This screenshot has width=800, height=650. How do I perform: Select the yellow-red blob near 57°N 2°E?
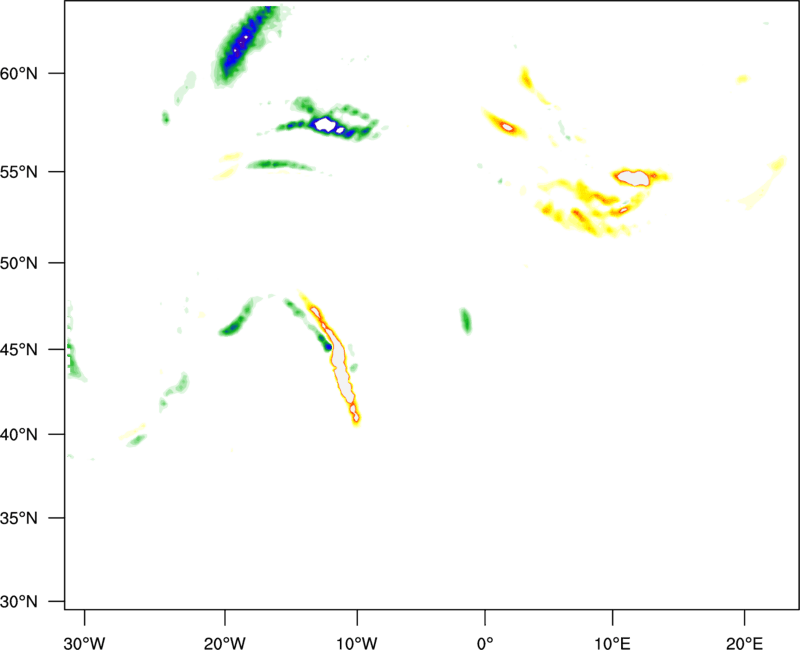pyautogui.click(x=503, y=124)
